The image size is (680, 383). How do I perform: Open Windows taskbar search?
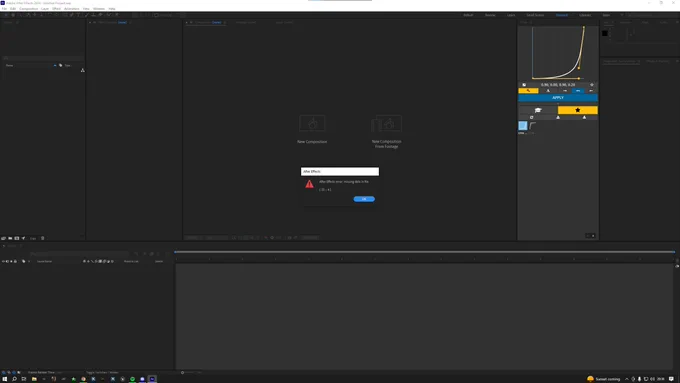[x=14, y=379]
